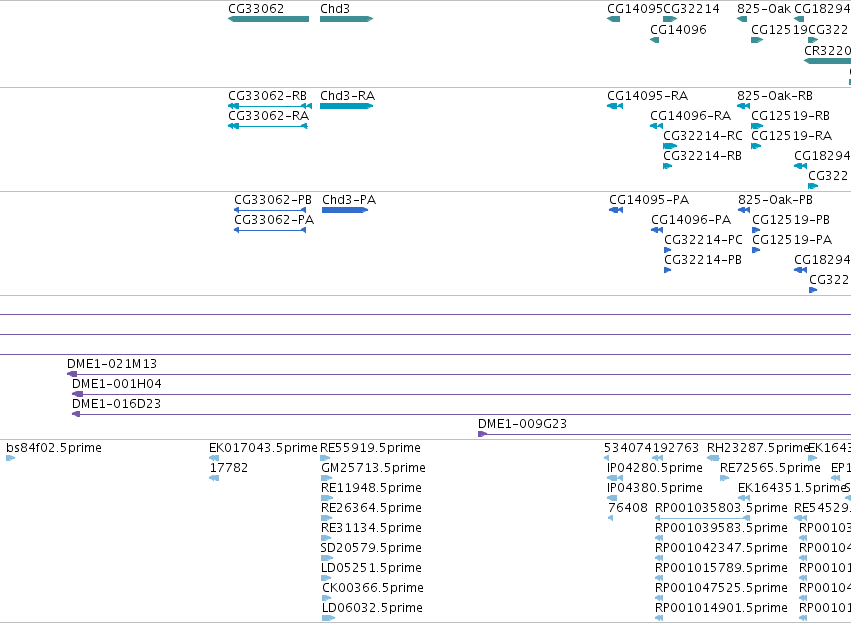Viewport: 851px width, 623px height.
Task: Select the CG14096-PA protein label
Action: tap(691, 220)
